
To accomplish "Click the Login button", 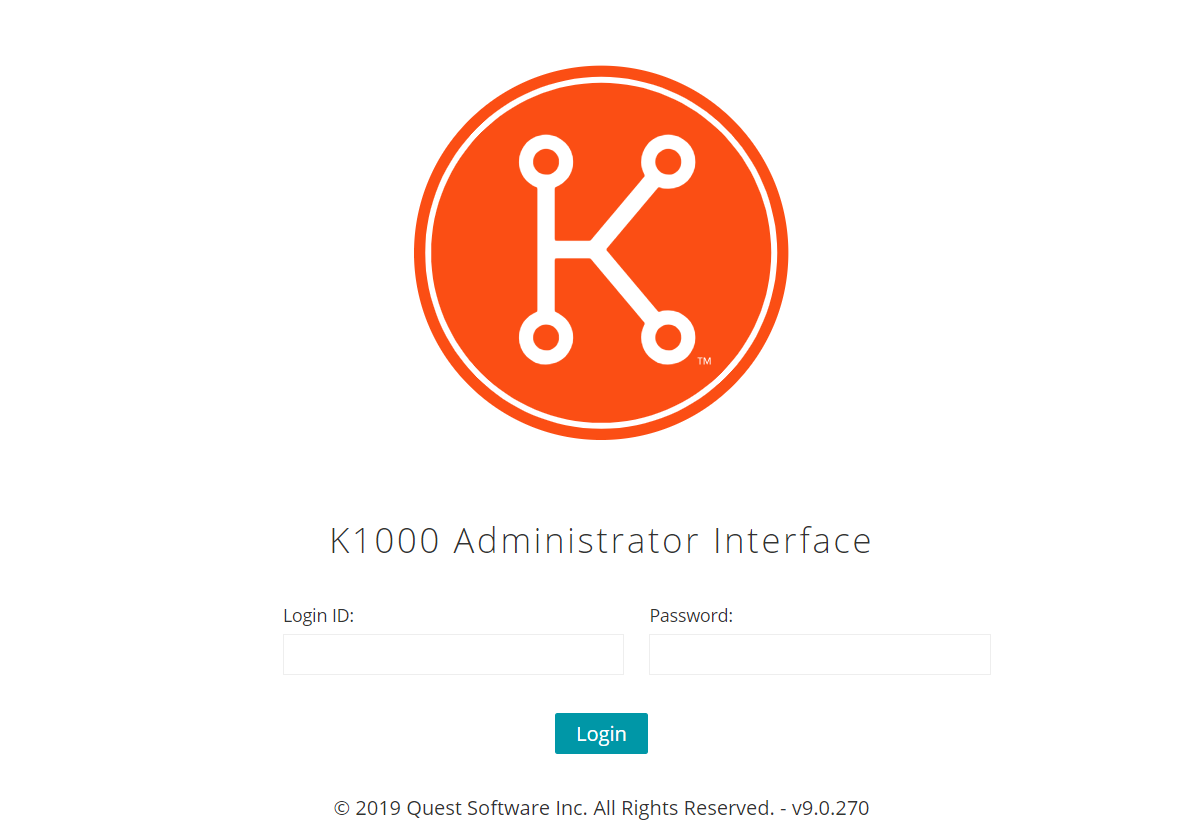I will tap(601, 733).
